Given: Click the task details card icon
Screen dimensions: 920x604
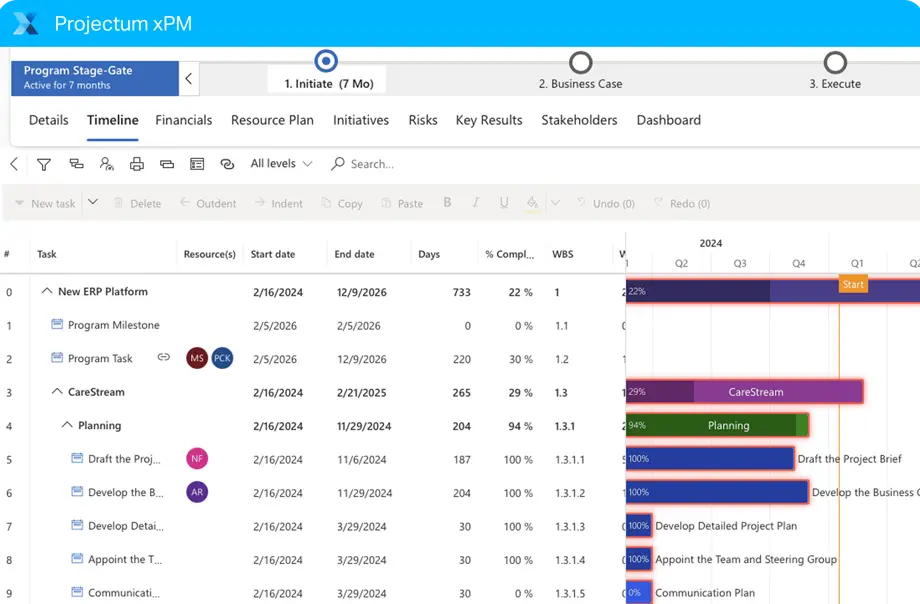Looking at the screenshot, I should click(197, 164).
